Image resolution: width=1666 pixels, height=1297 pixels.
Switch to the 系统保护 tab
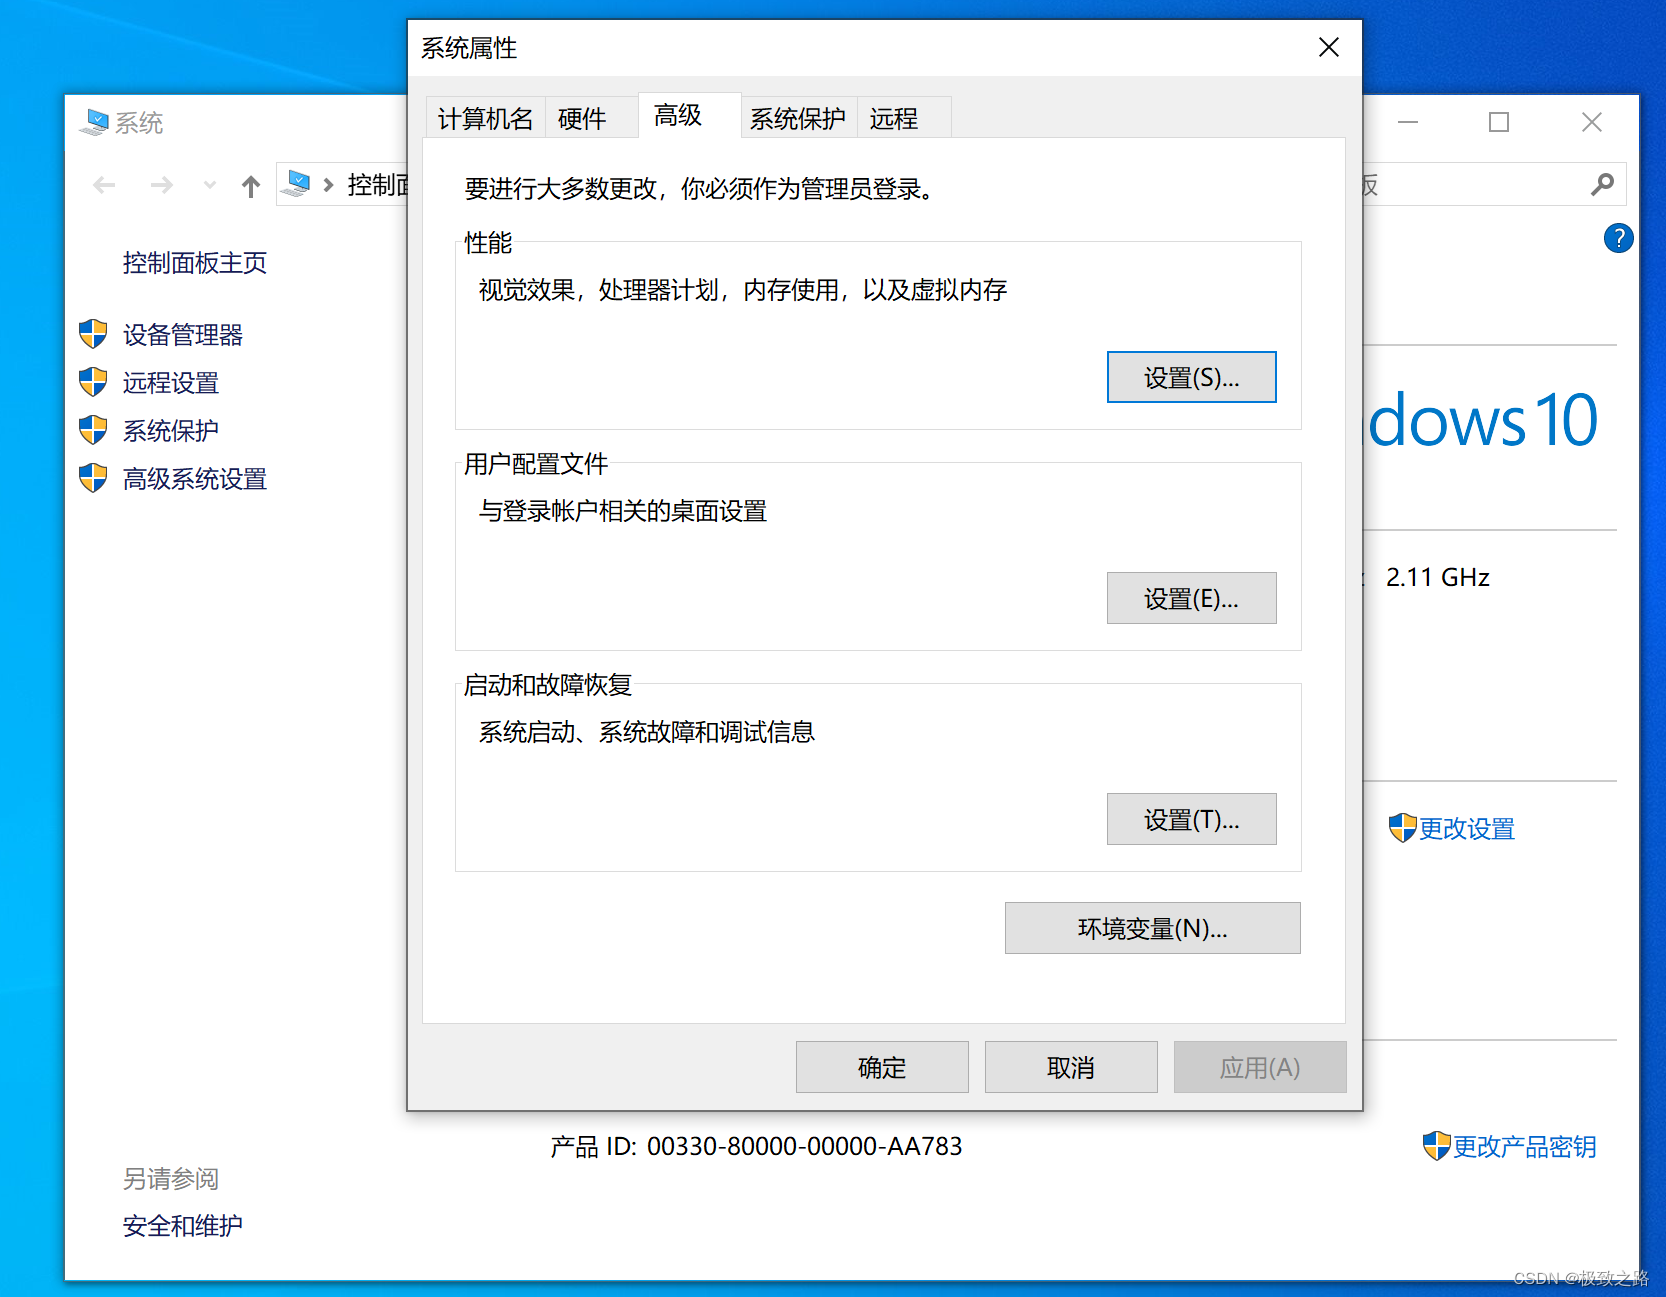798,118
